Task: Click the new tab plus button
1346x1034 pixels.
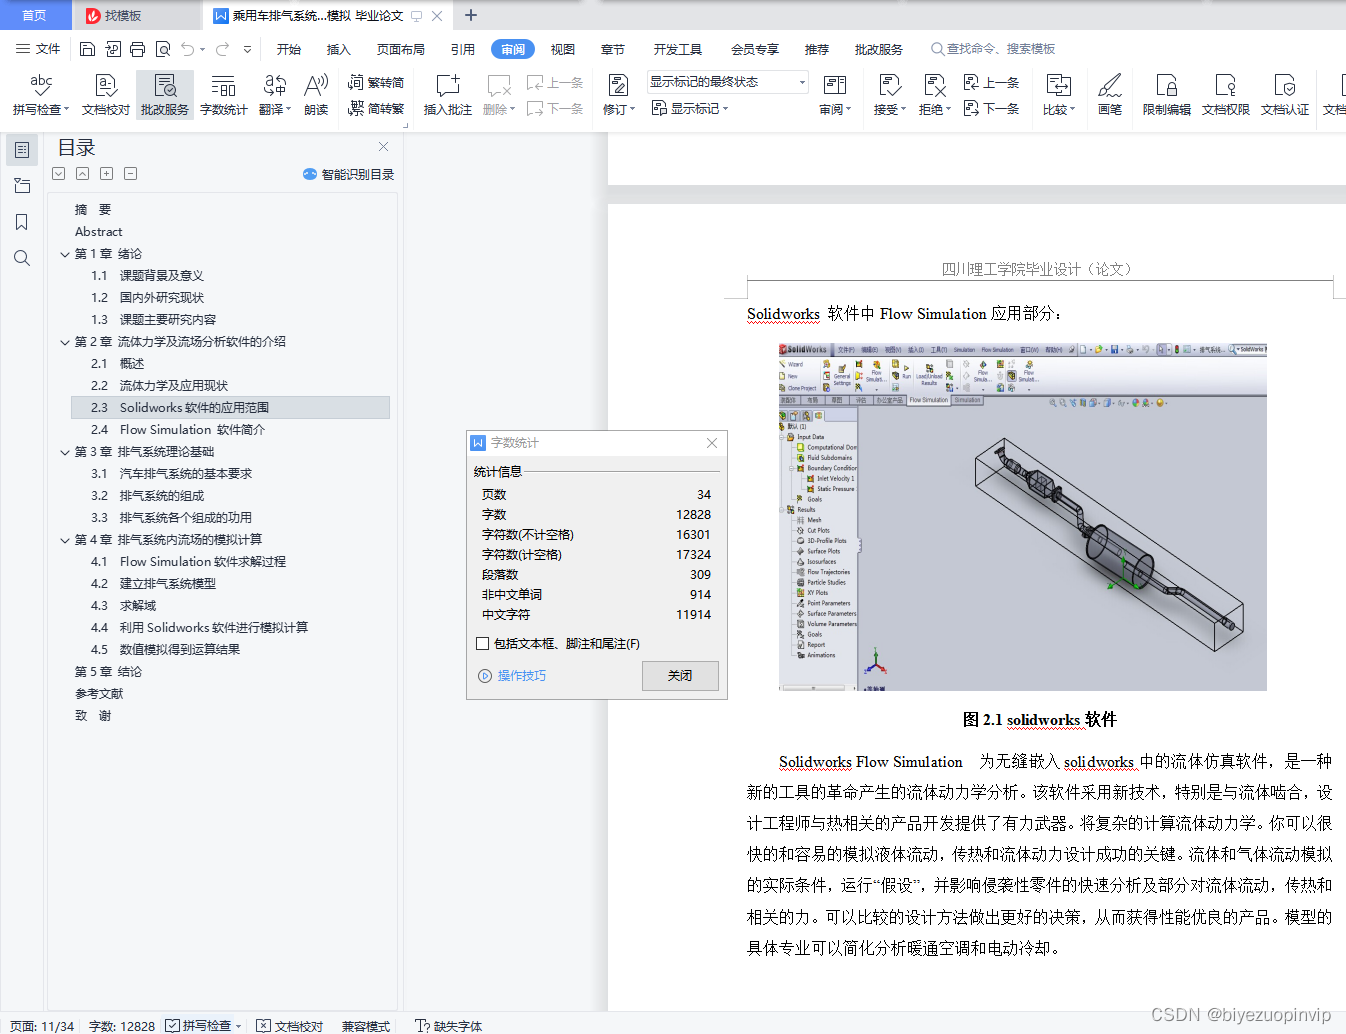Action: point(471,15)
